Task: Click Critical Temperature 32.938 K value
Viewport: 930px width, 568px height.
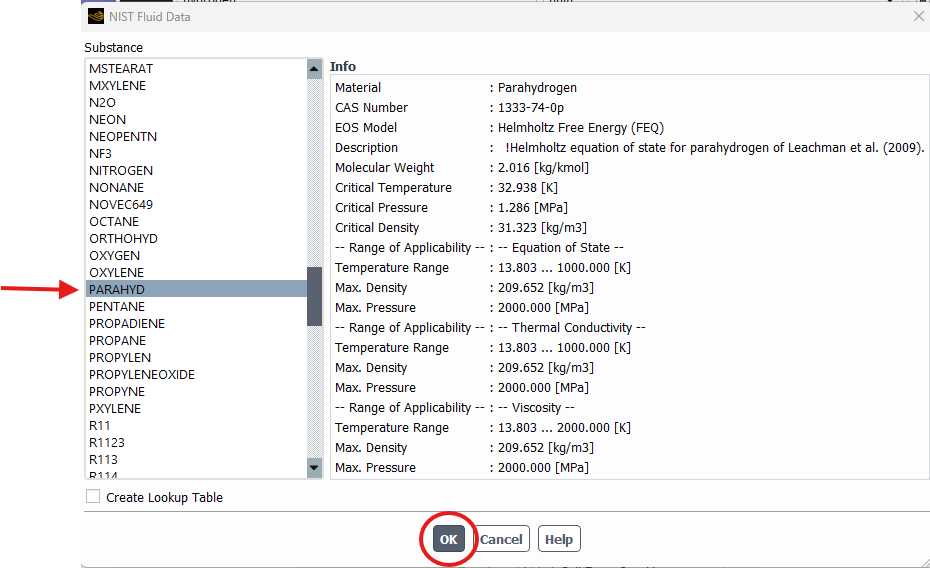Action: coord(527,188)
